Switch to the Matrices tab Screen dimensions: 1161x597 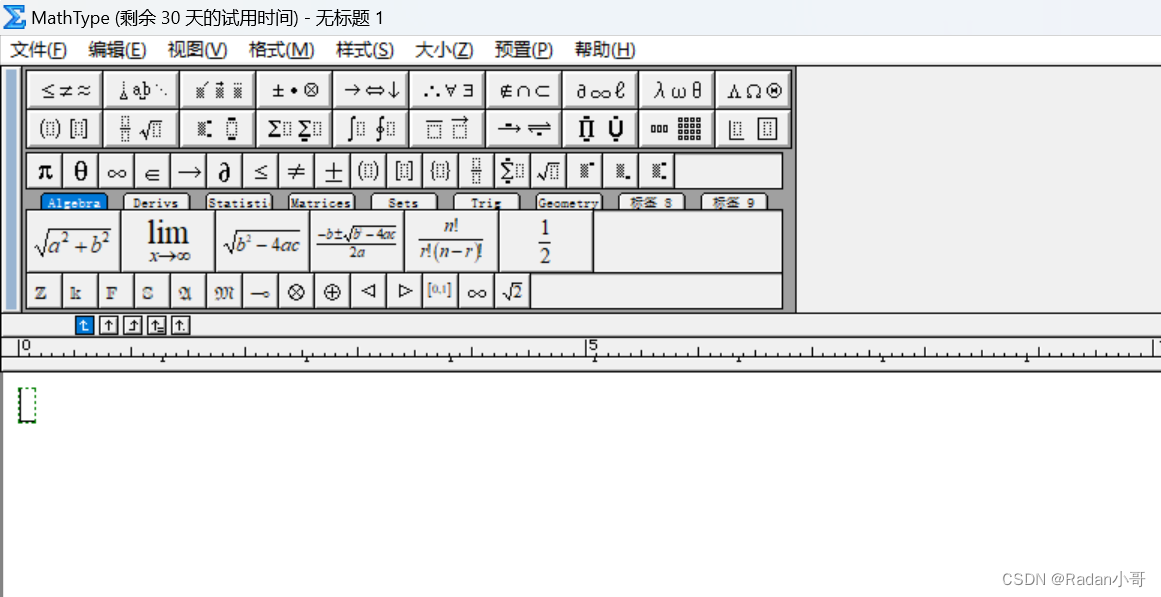[x=321, y=202]
